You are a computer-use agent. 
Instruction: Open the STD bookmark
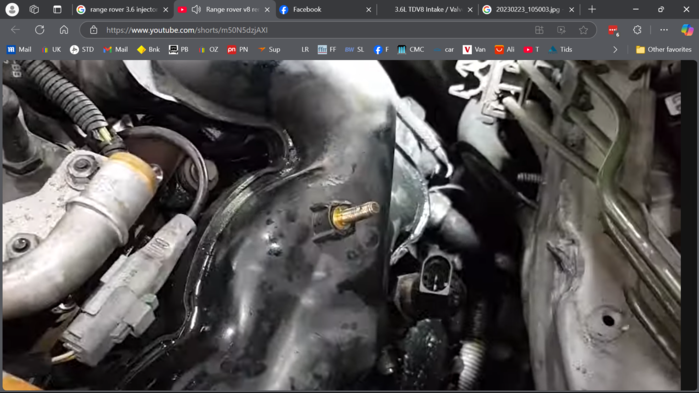point(82,49)
